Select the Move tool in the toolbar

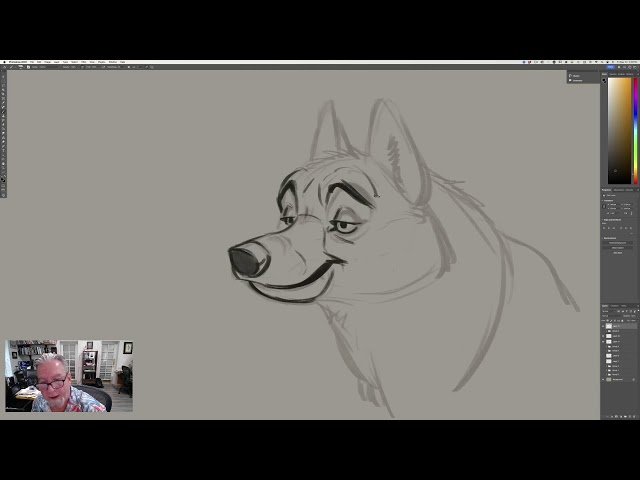3,77
